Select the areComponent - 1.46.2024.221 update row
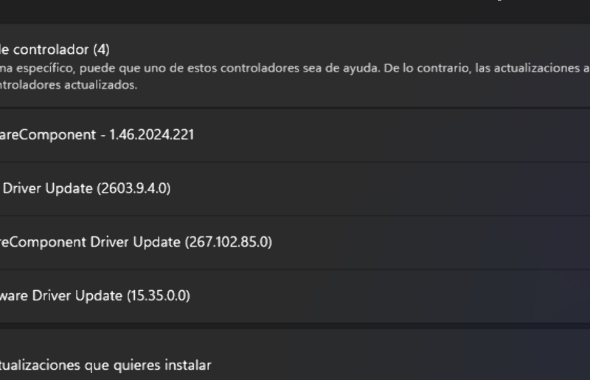This screenshot has width=590, height=380. coord(295,135)
